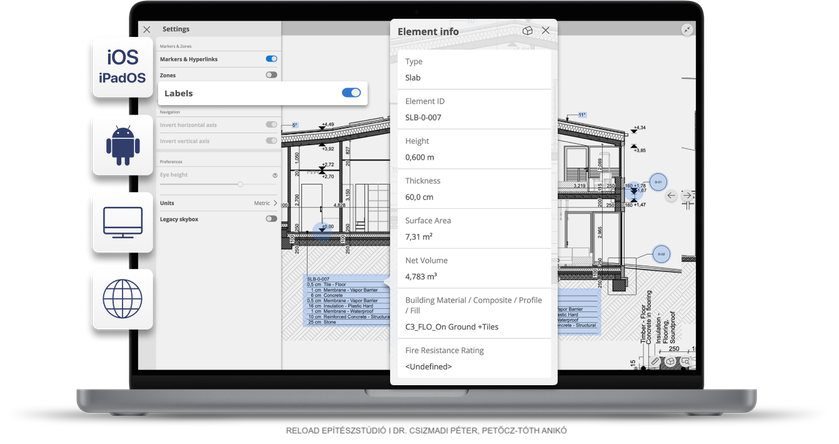This screenshot has width=839, height=444.
Task: Select the desktop monitor platform icon
Action: [123, 223]
